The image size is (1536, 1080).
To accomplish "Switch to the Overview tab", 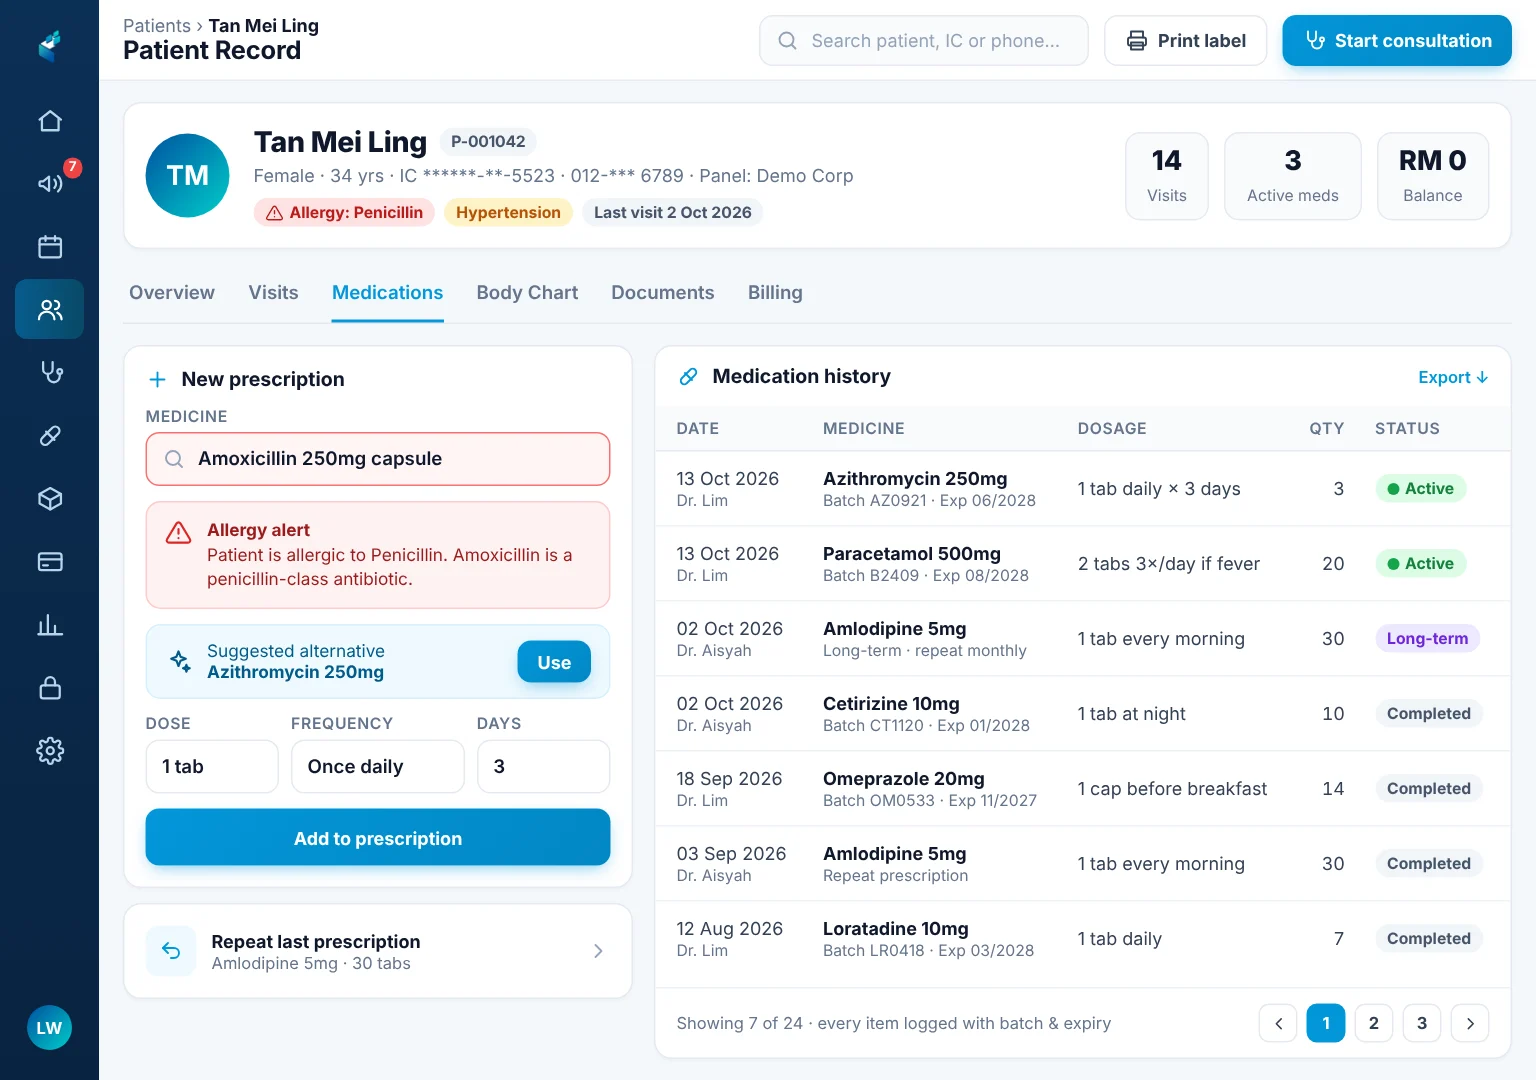I will [172, 292].
